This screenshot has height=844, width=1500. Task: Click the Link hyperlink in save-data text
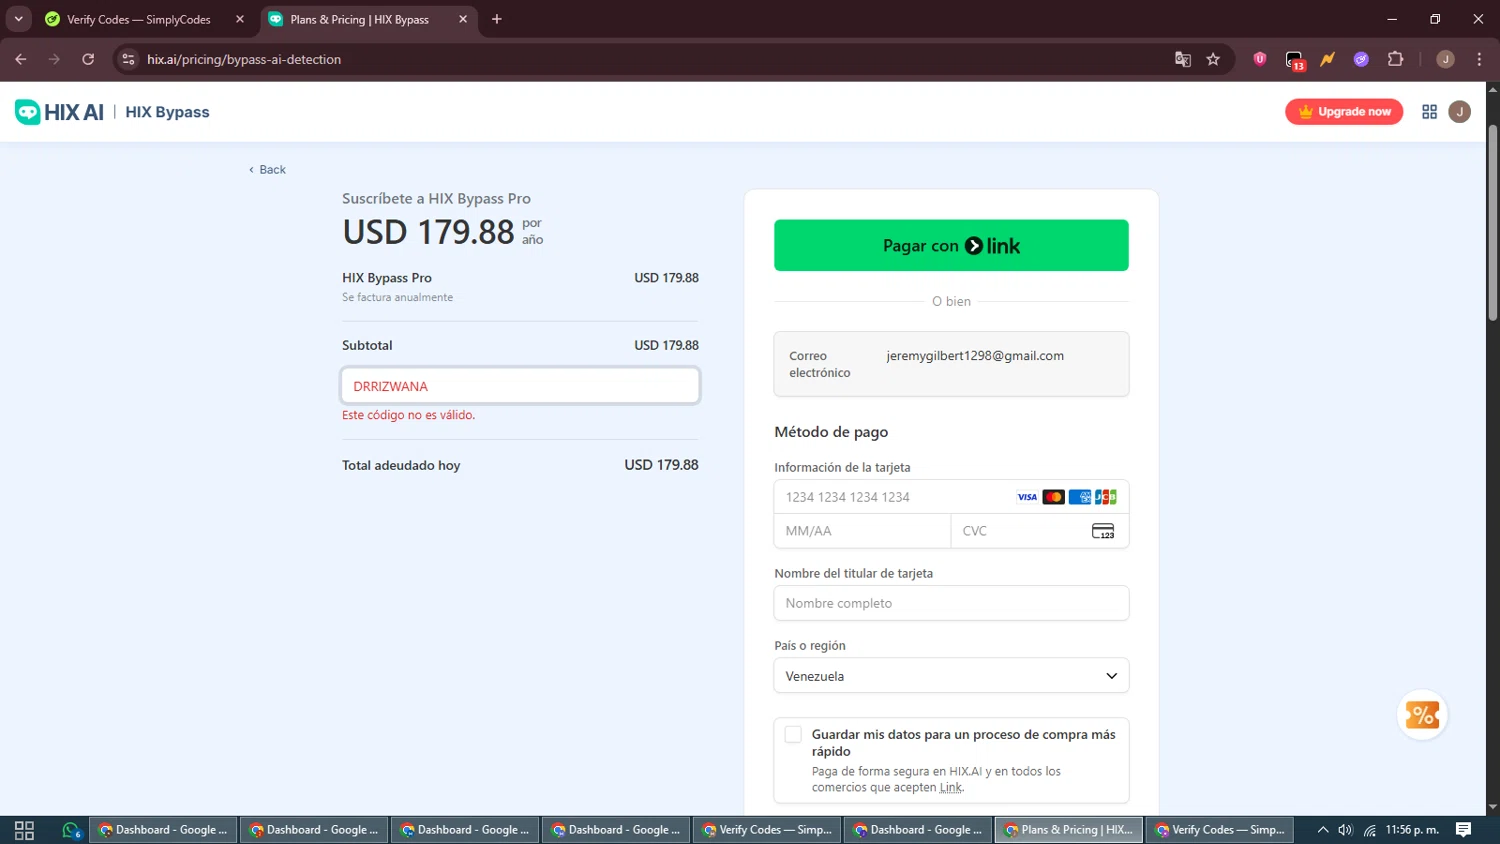pyautogui.click(x=950, y=788)
